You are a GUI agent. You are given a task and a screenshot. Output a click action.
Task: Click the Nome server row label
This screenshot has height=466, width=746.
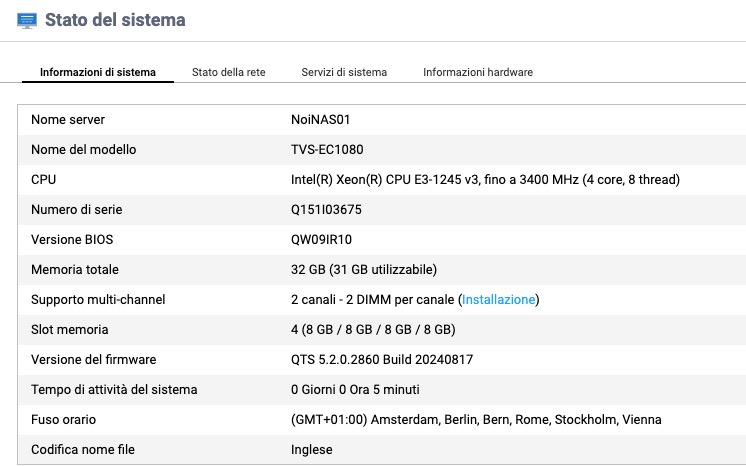point(68,120)
